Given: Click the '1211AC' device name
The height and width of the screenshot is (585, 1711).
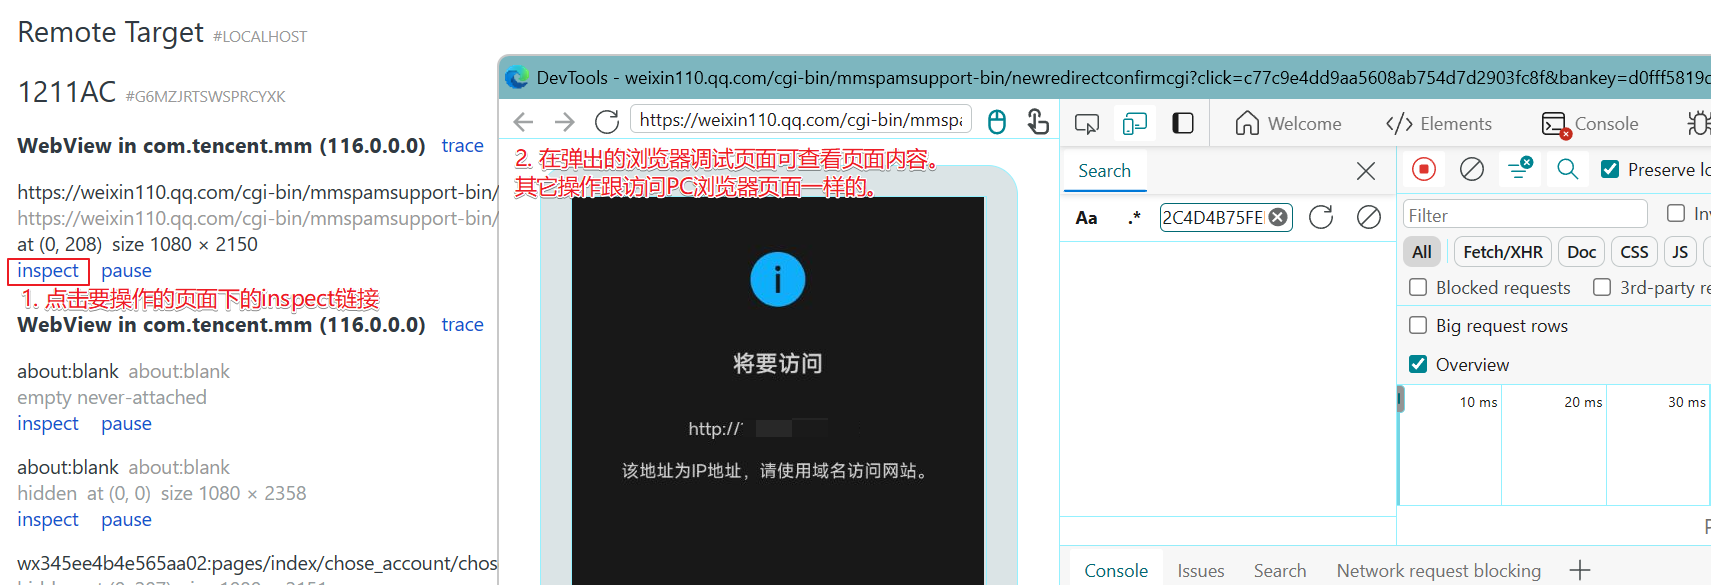Looking at the screenshot, I should point(66,92).
